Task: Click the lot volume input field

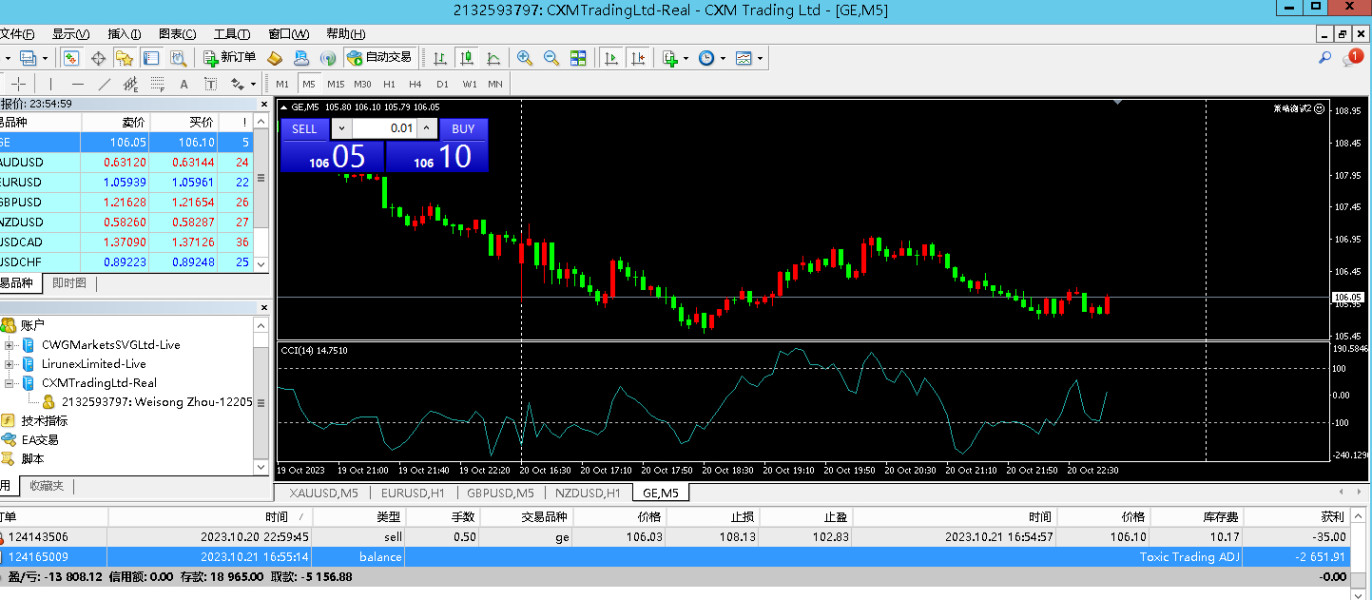Action: point(384,129)
